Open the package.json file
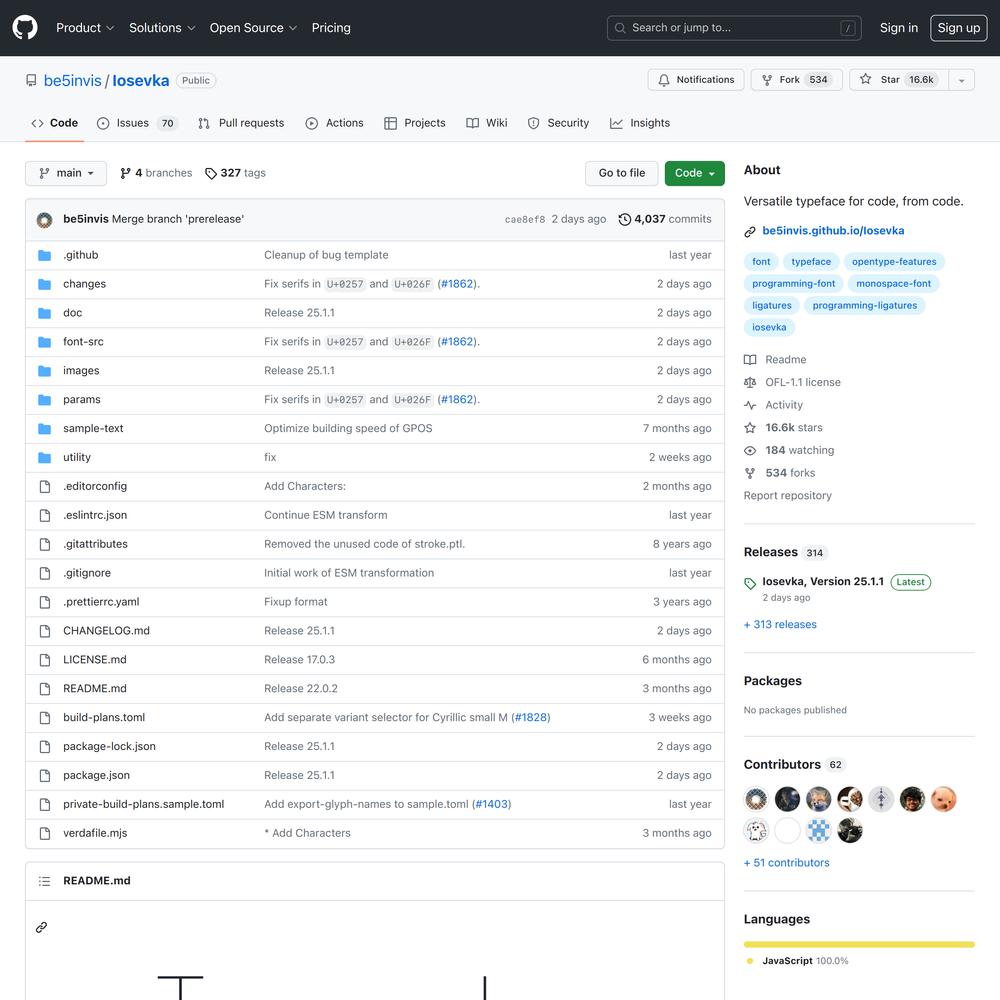 tap(96, 776)
